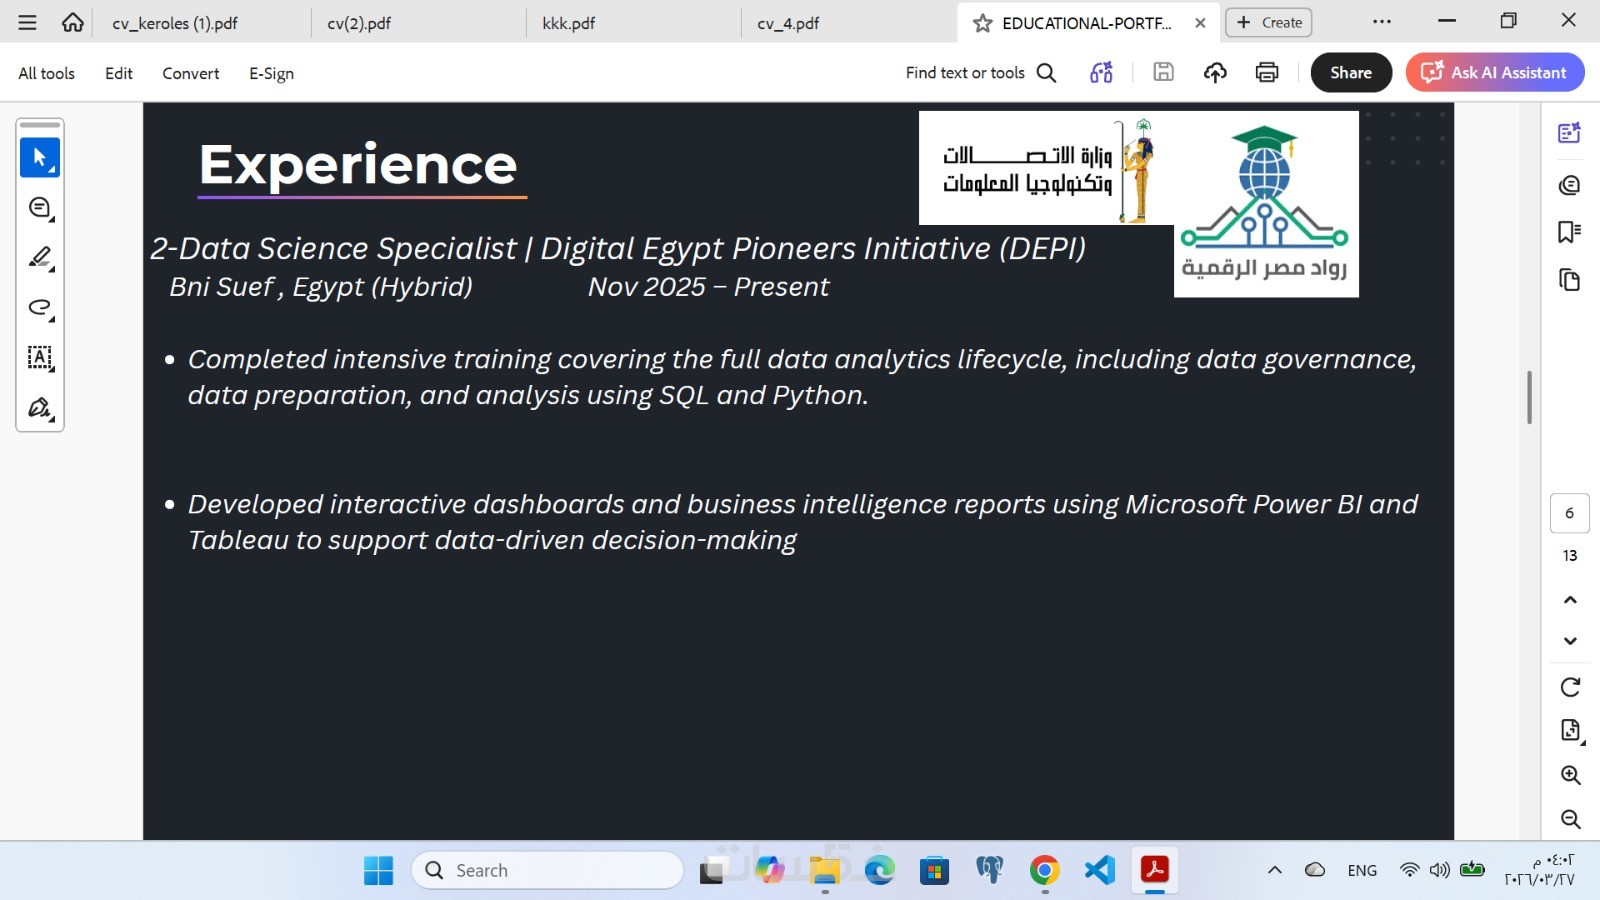
Task: Click the taskbar Search box
Action: (548, 870)
